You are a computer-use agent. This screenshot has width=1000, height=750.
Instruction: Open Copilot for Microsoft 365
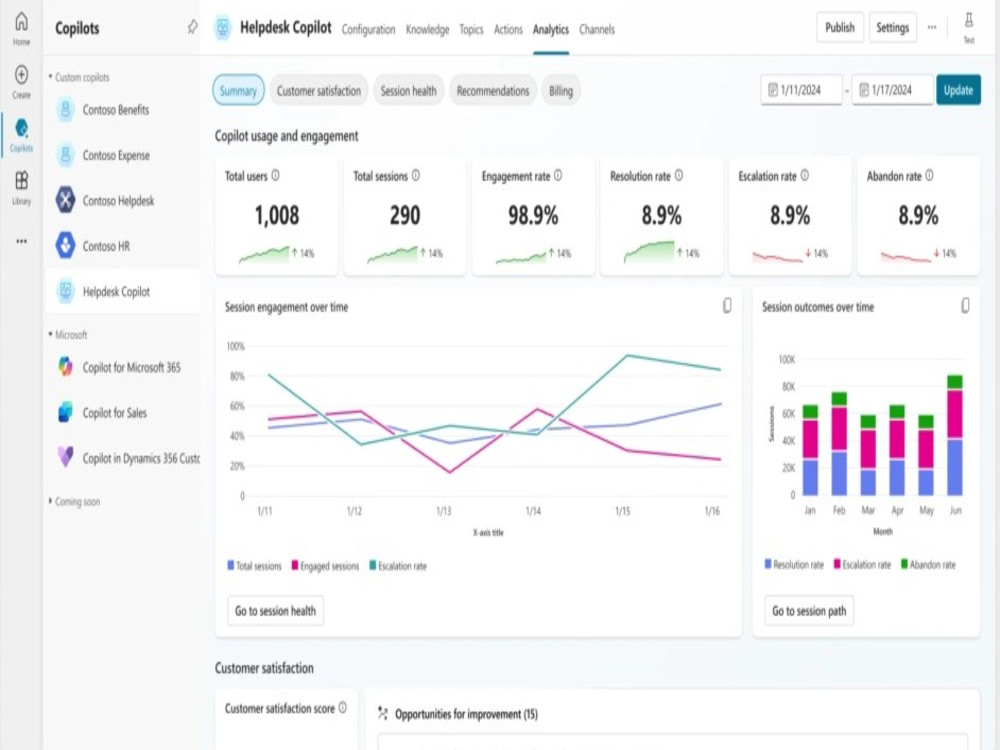click(122, 367)
